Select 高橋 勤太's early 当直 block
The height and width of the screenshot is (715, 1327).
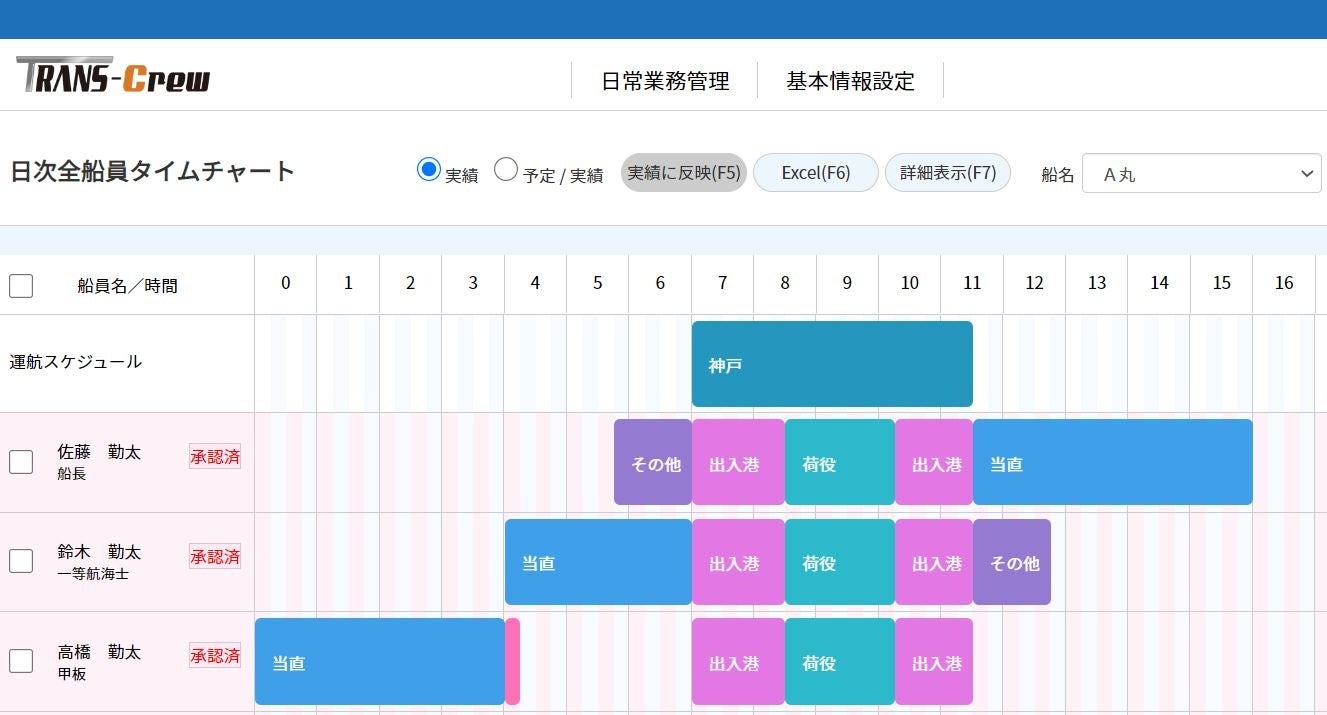(380, 661)
